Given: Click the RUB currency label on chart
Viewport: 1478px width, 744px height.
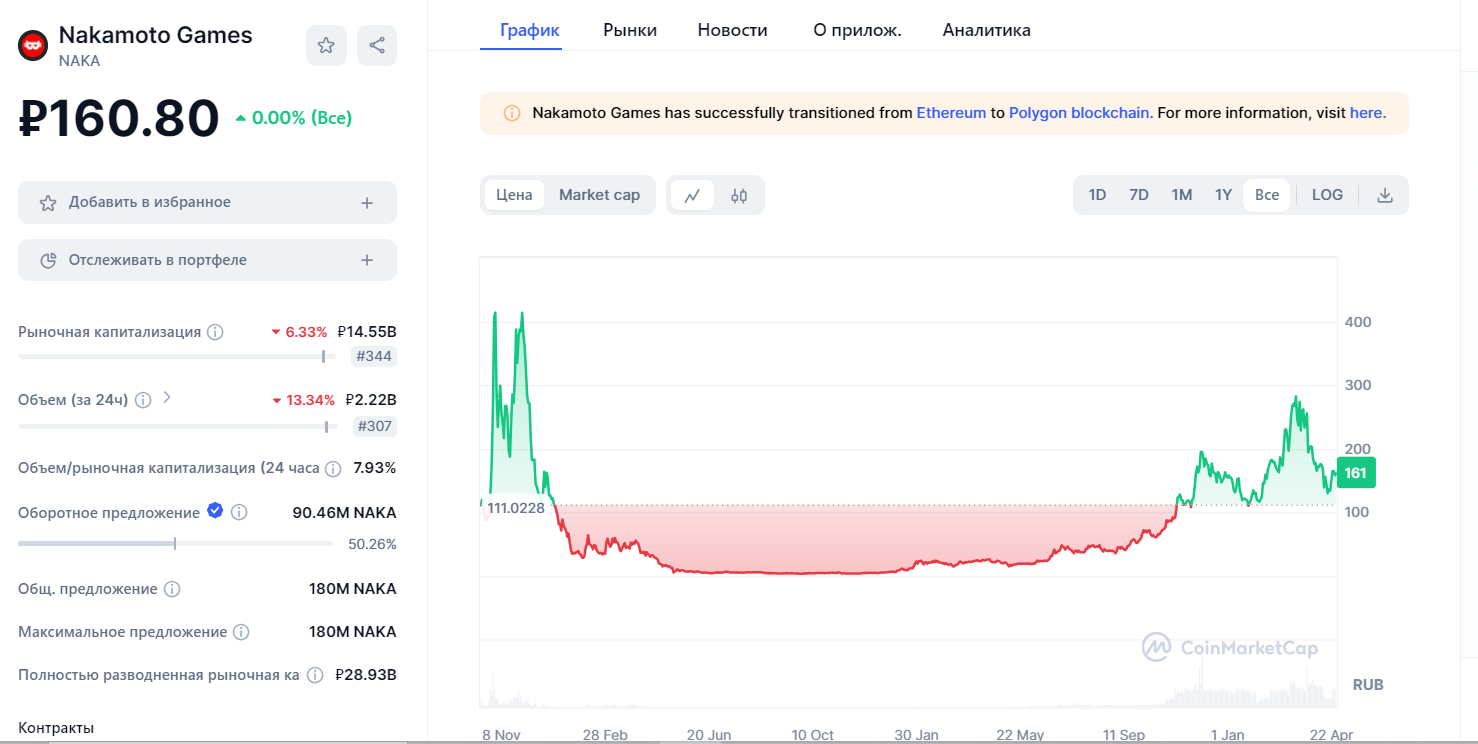Looking at the screenshot, I should (x=1368, y=685).
